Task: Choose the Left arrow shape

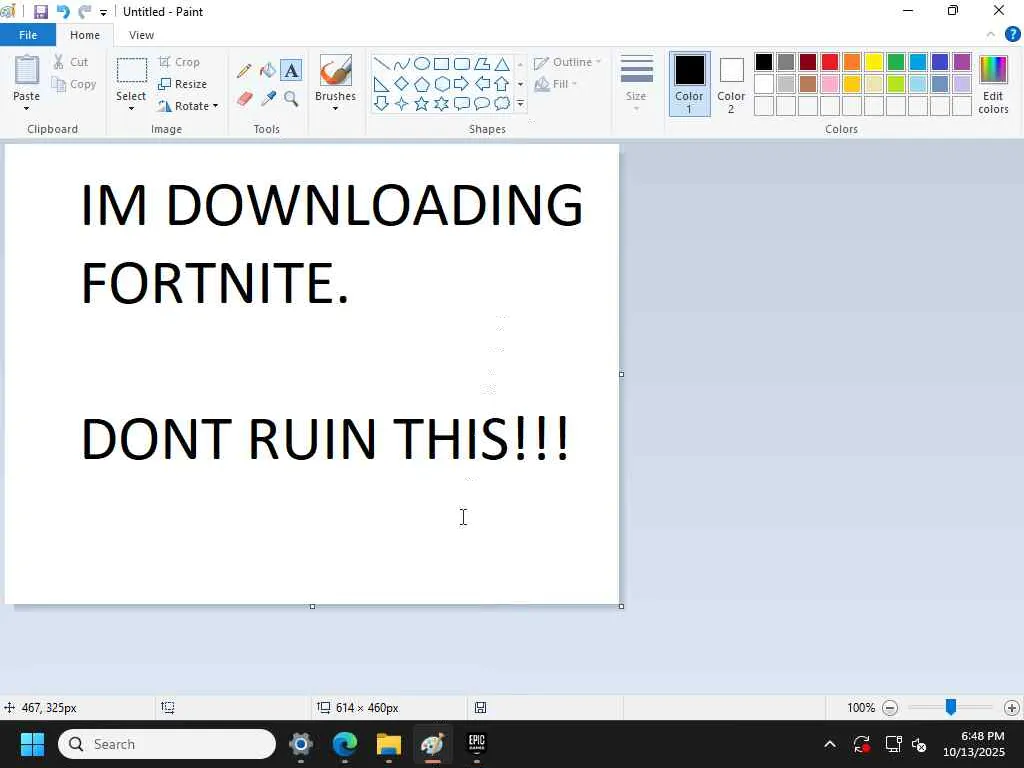Action: pos(482,84)
